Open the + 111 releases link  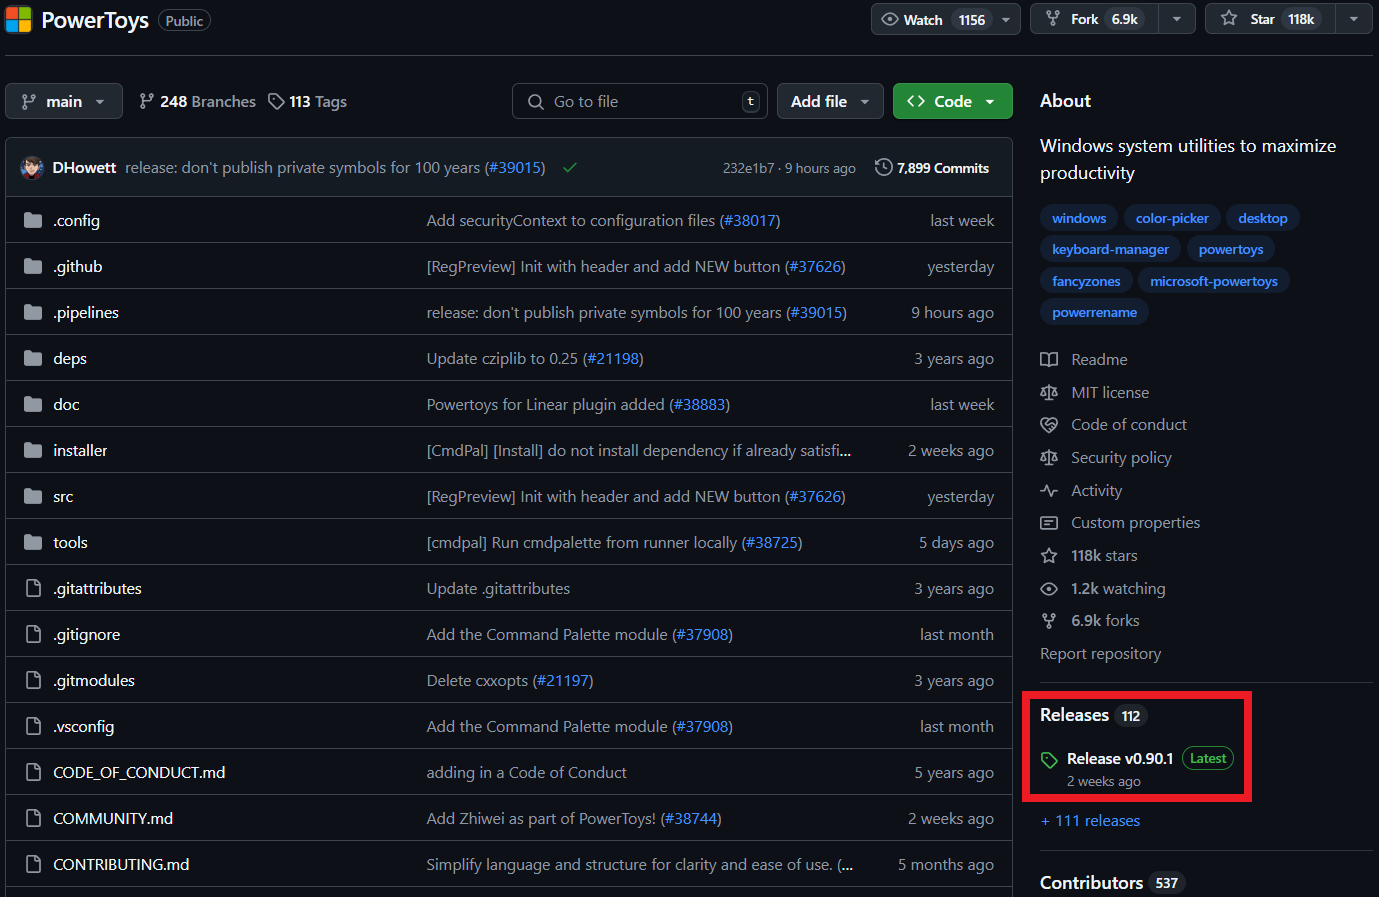[1090, 820]
